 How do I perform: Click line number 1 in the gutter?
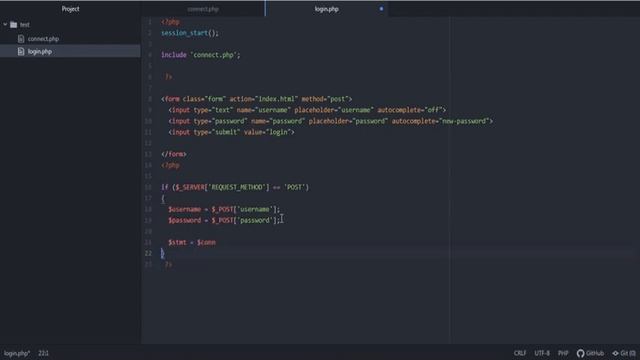tap(150, 22)
